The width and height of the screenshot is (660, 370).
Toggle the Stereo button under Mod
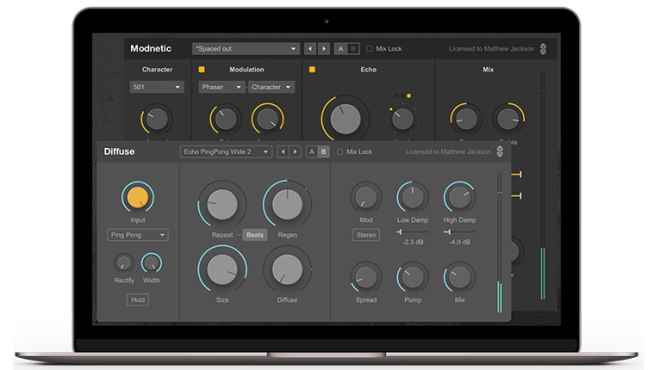[366, 235]
